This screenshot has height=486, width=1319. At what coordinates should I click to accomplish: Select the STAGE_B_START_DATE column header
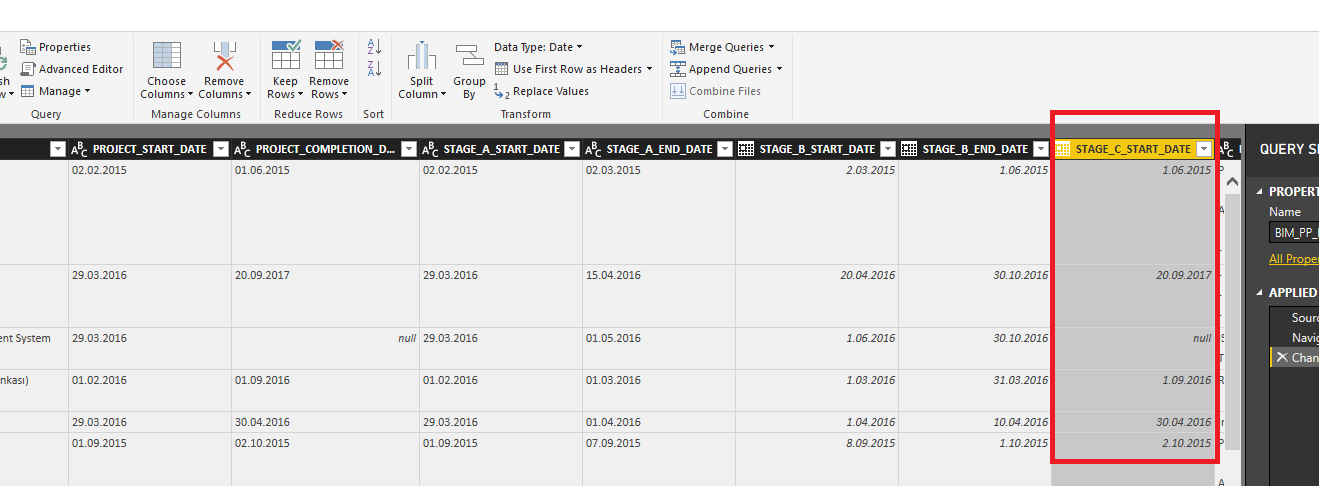click(817, 149)
